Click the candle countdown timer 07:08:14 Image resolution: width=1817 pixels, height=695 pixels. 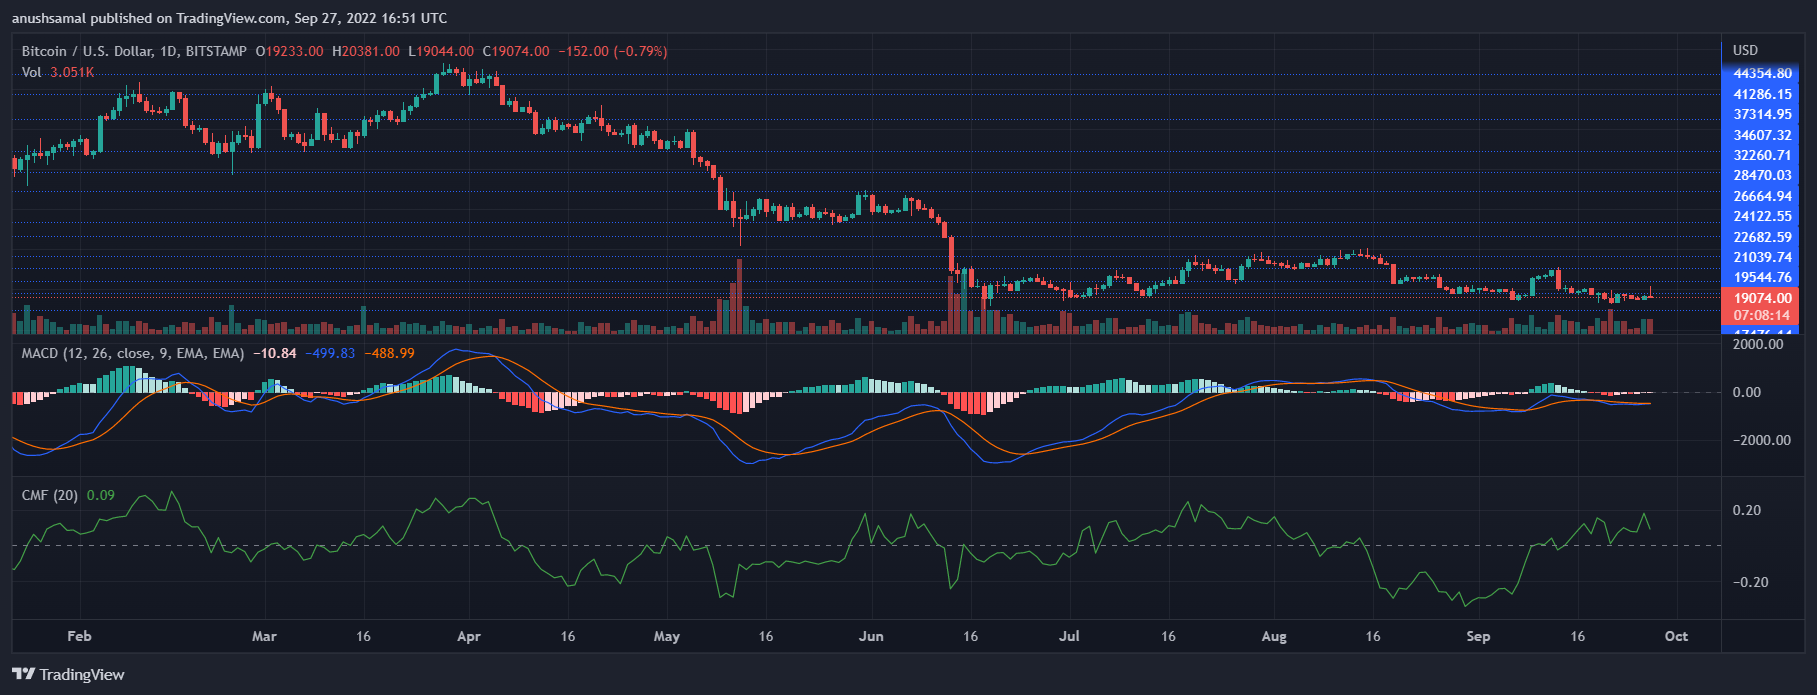pos(1762,315)
